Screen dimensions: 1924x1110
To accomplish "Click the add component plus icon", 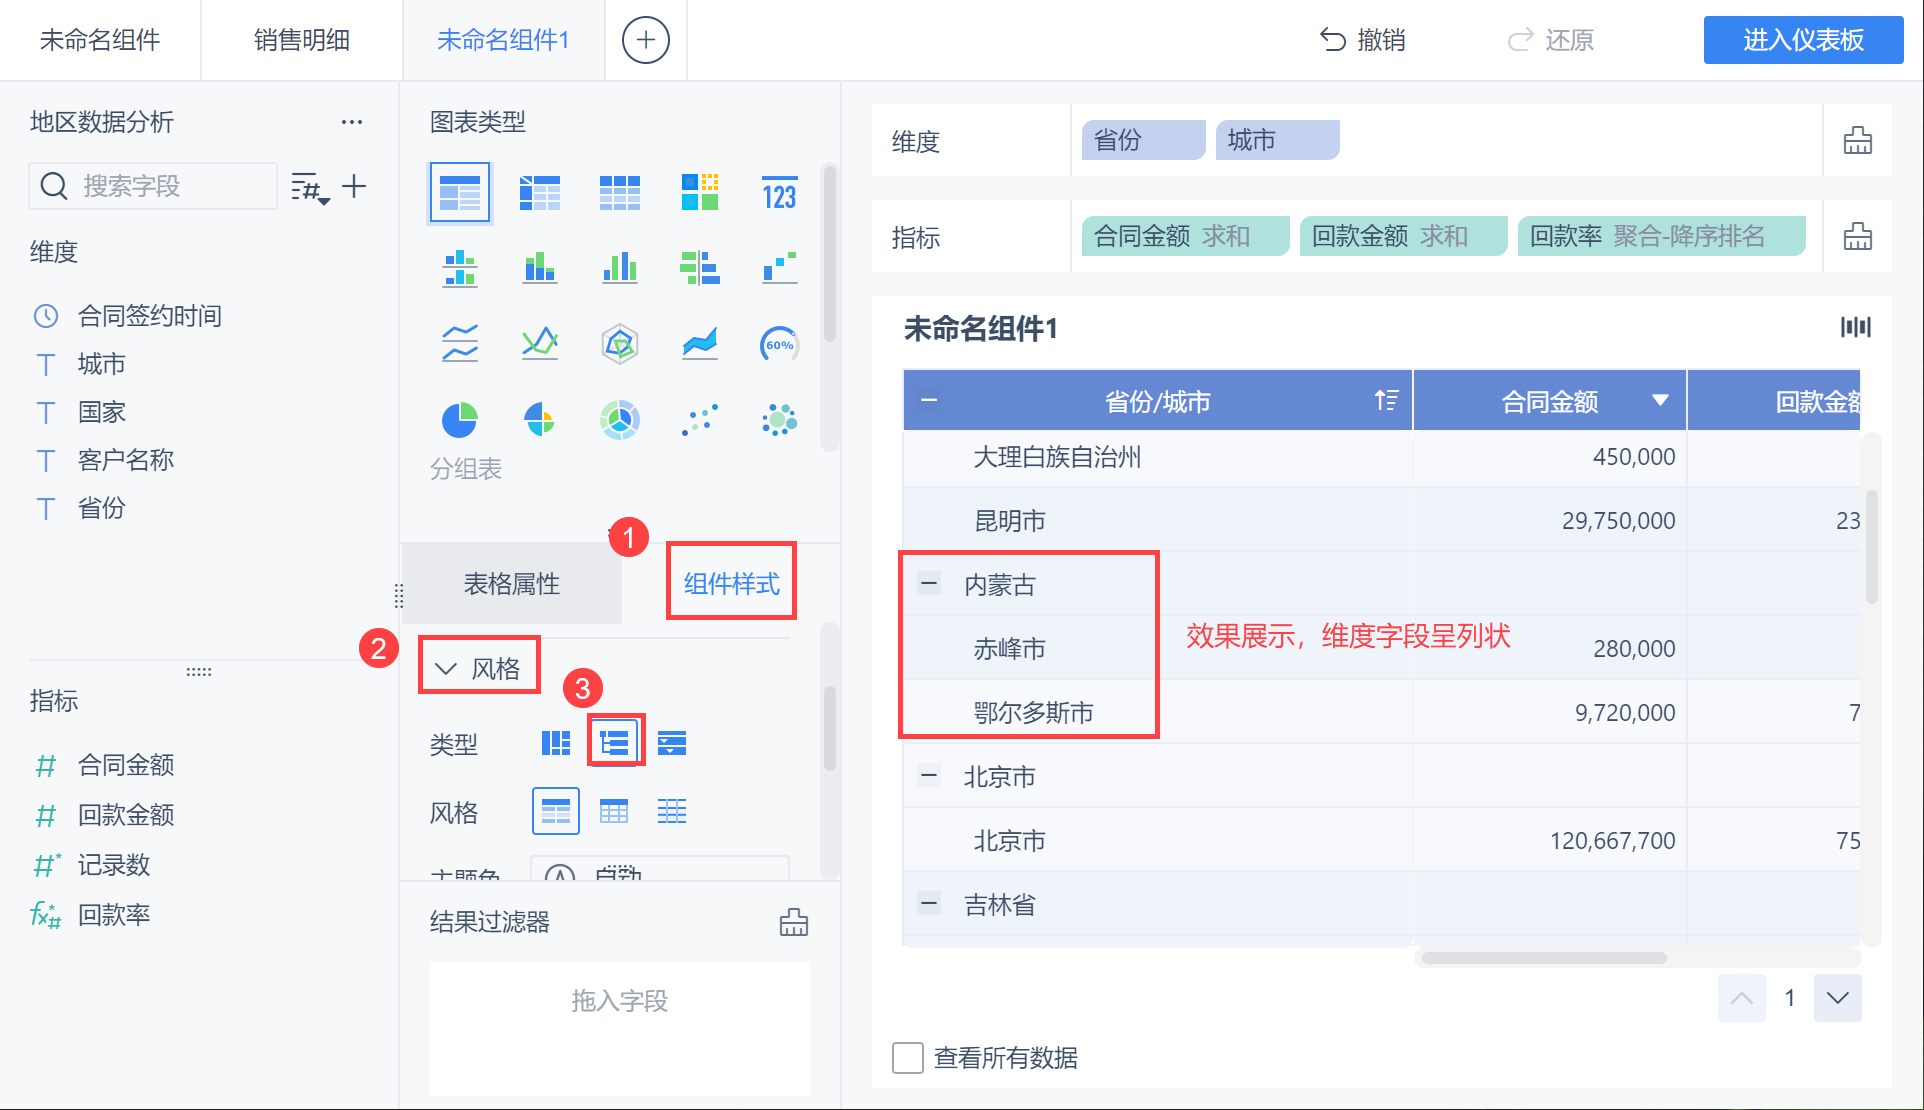I will tap(645, 40).
